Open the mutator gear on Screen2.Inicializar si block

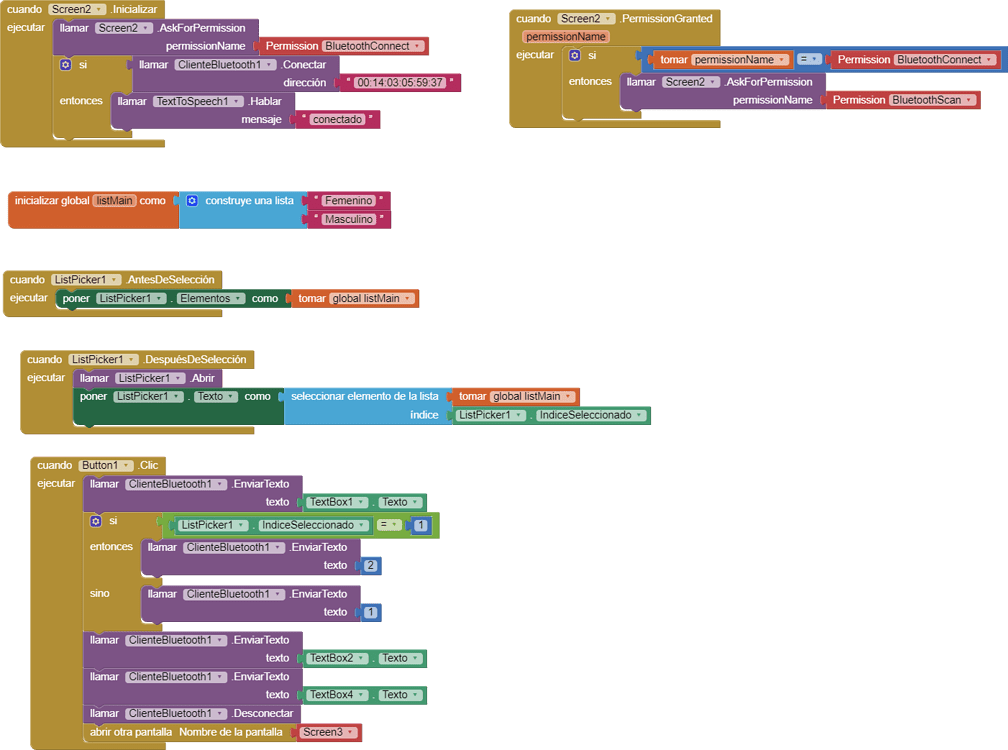point(65,64)
